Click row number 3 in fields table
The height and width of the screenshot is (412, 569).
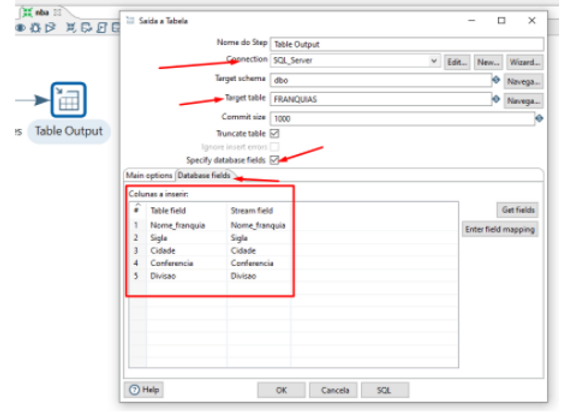(136, 250)
